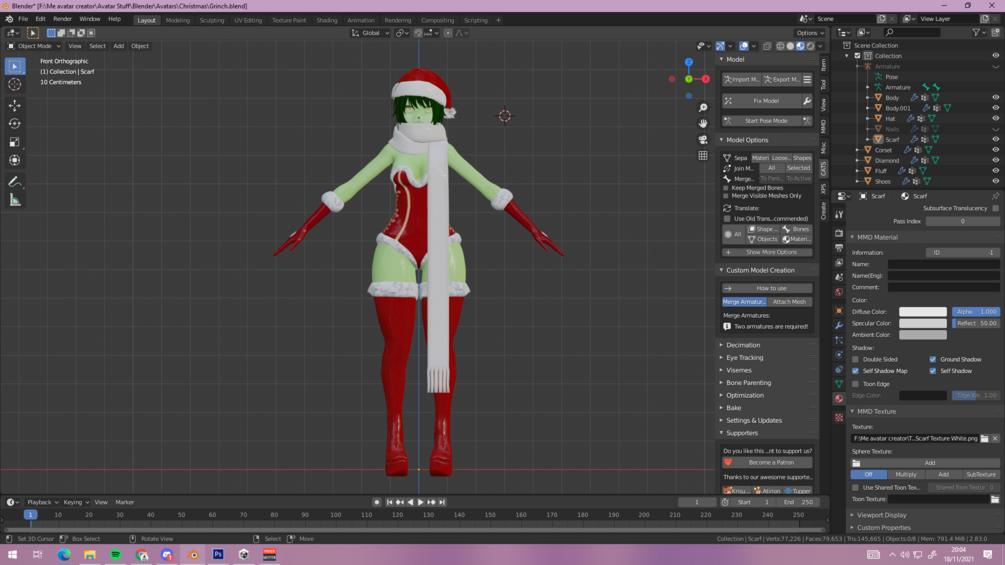
Task: Open Texture properties tab icon
Action: tap(839, 417)
